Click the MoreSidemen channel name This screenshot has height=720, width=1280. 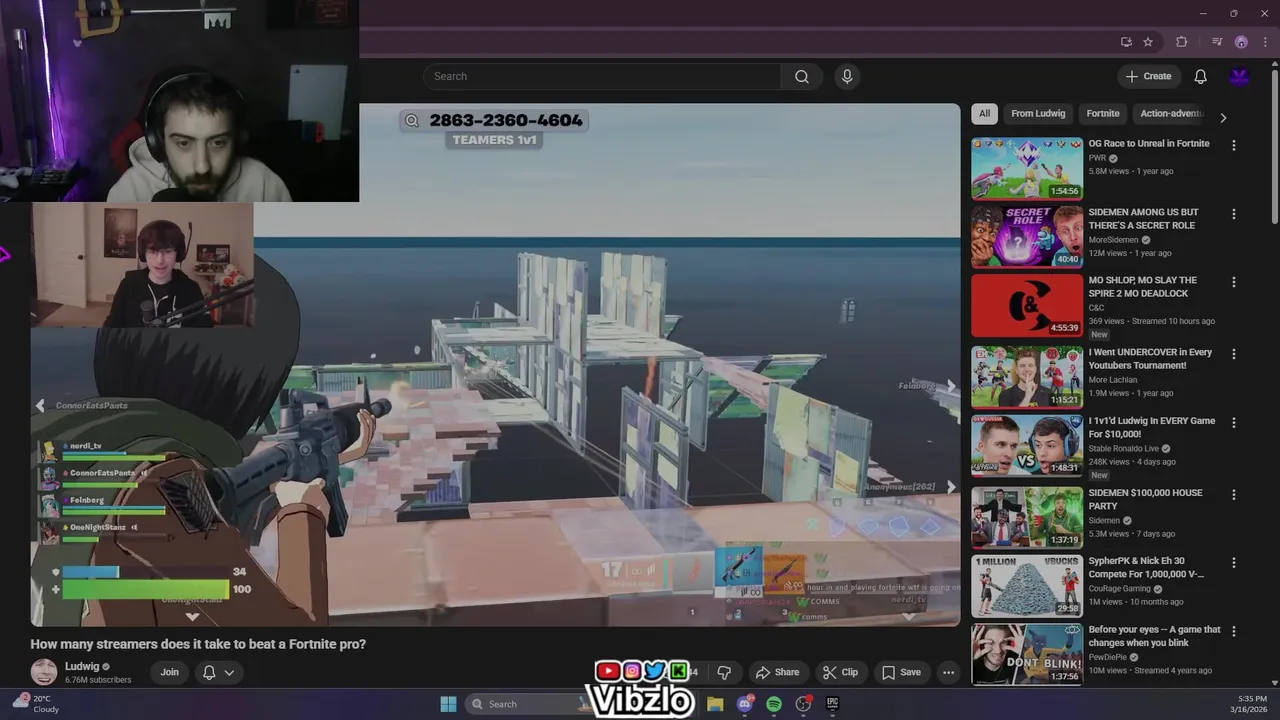point(1113,240)
